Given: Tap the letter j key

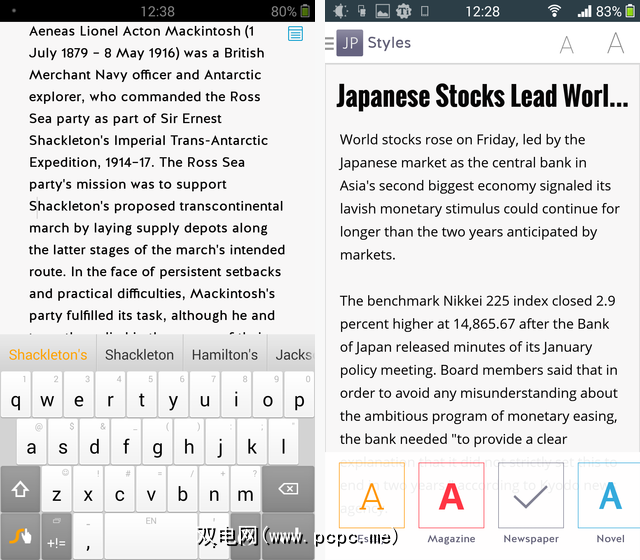Looking at the screenshot, I should pos(220,442).
